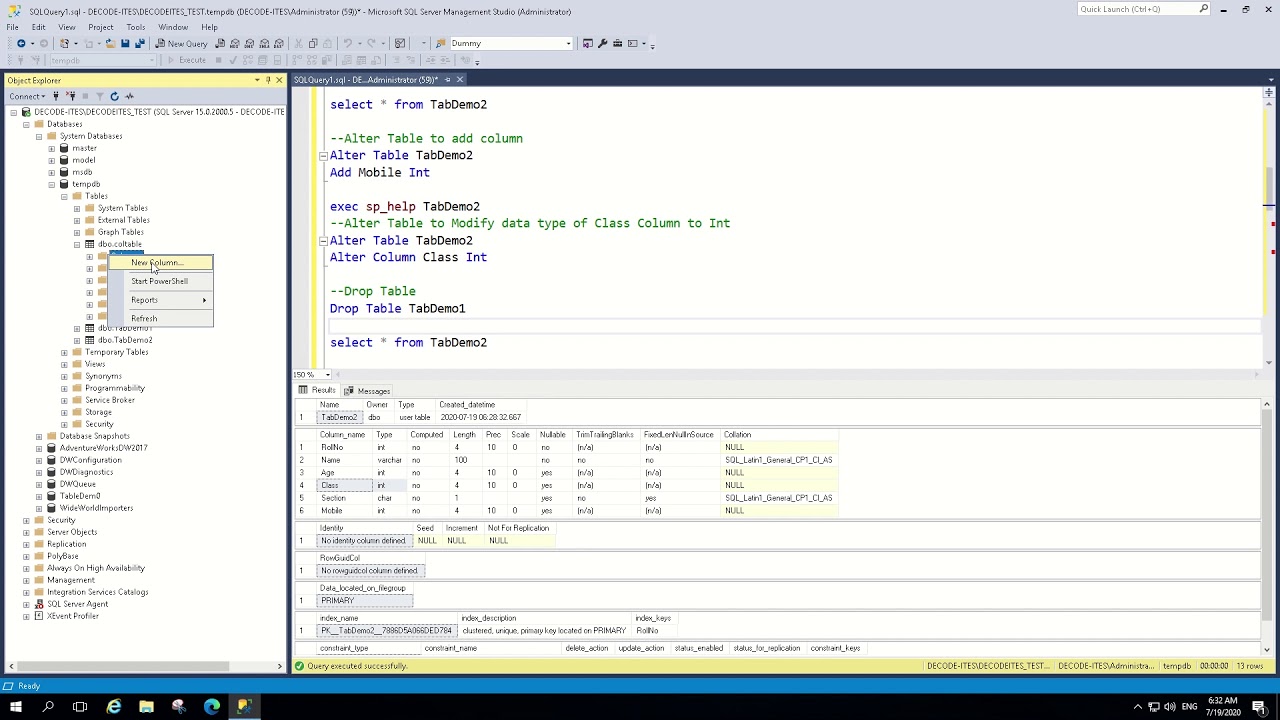Screen dimensions: 1280x720
Task: Open the File menu
Action: [12, 27]
